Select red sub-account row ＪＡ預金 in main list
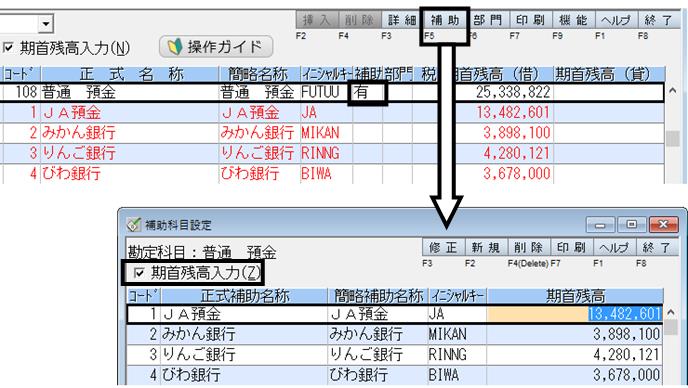Screen dimensions: 688x388 coord(333,112)
